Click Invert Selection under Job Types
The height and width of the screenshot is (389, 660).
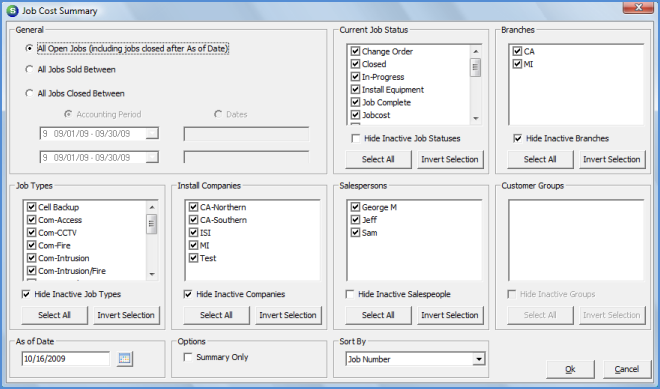(126, 315)
